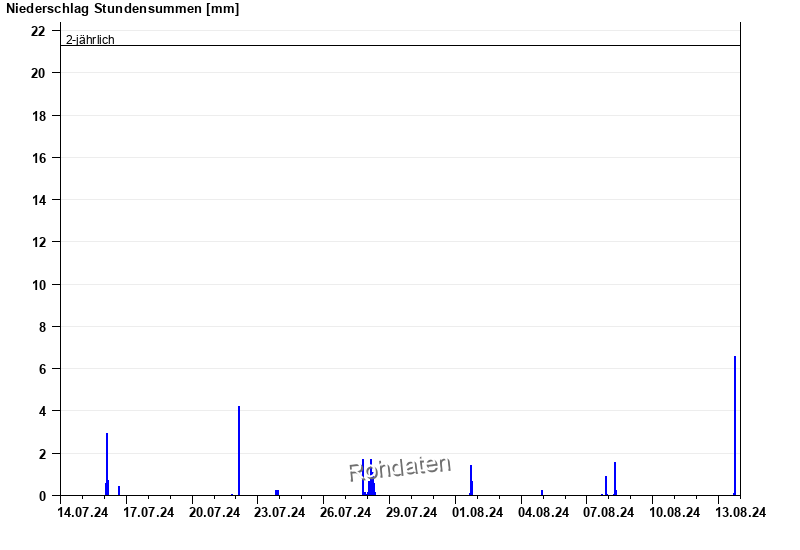Click the 07.08.24 date label
The height and width of the screenshot is (550, 800).
coord(609,513)
